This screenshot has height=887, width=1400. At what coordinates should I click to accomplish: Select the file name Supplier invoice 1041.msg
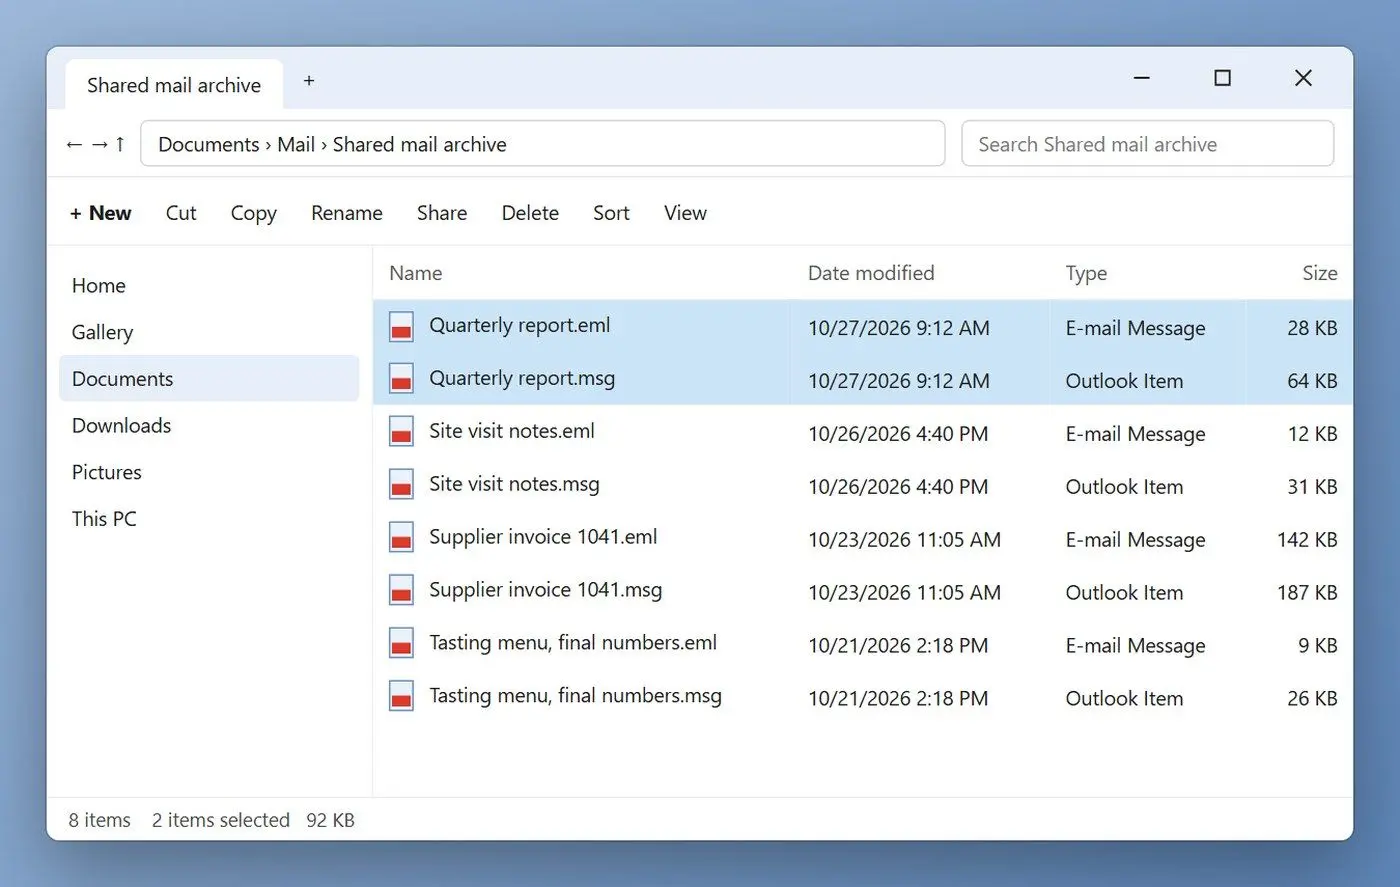[545, 590]
